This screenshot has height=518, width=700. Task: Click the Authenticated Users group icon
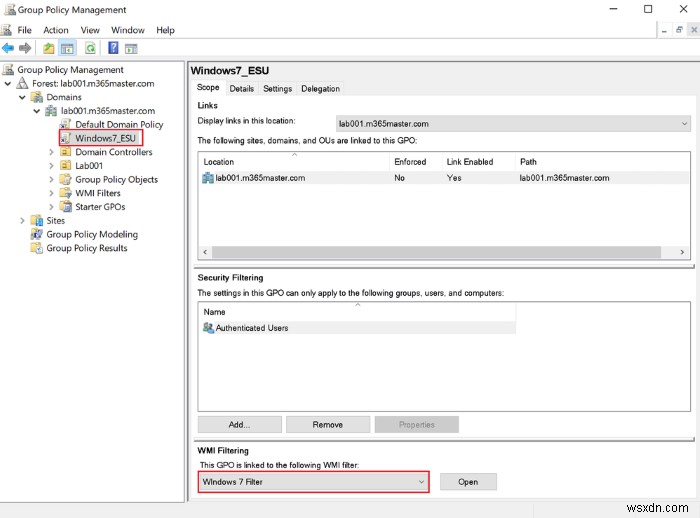click(x=208, y=328)
